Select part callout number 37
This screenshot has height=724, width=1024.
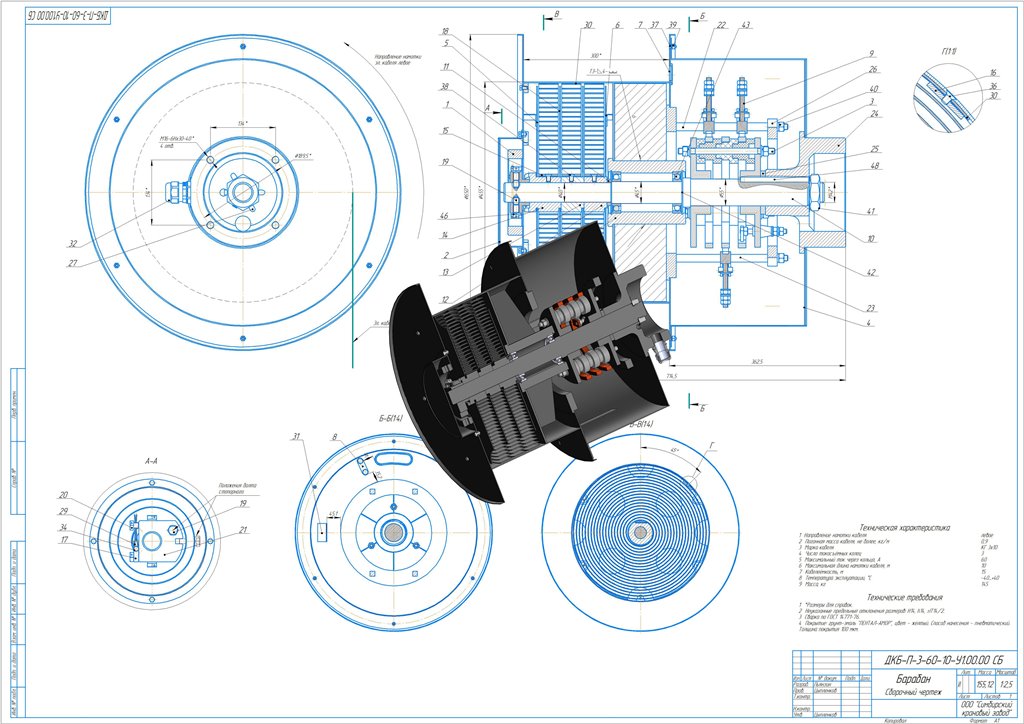pos(655,25)
